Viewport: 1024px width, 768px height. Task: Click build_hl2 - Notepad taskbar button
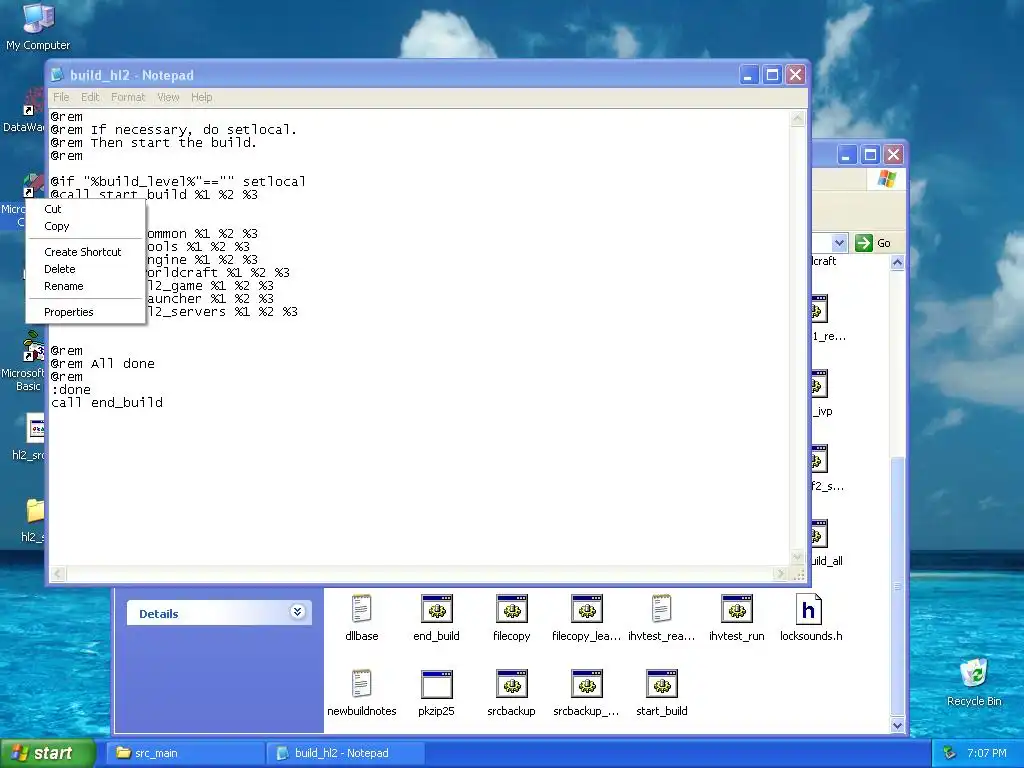tap(346, 753)
